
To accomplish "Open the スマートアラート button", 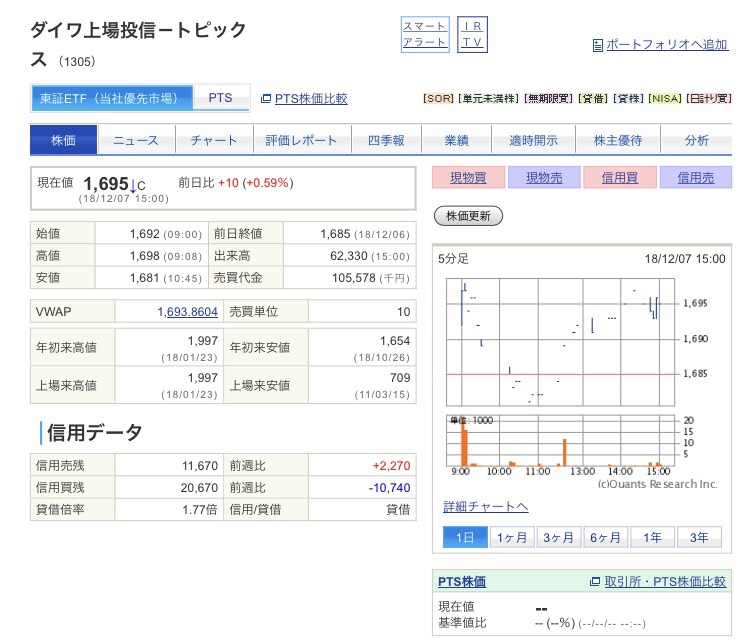I will (x=425, y=35).
